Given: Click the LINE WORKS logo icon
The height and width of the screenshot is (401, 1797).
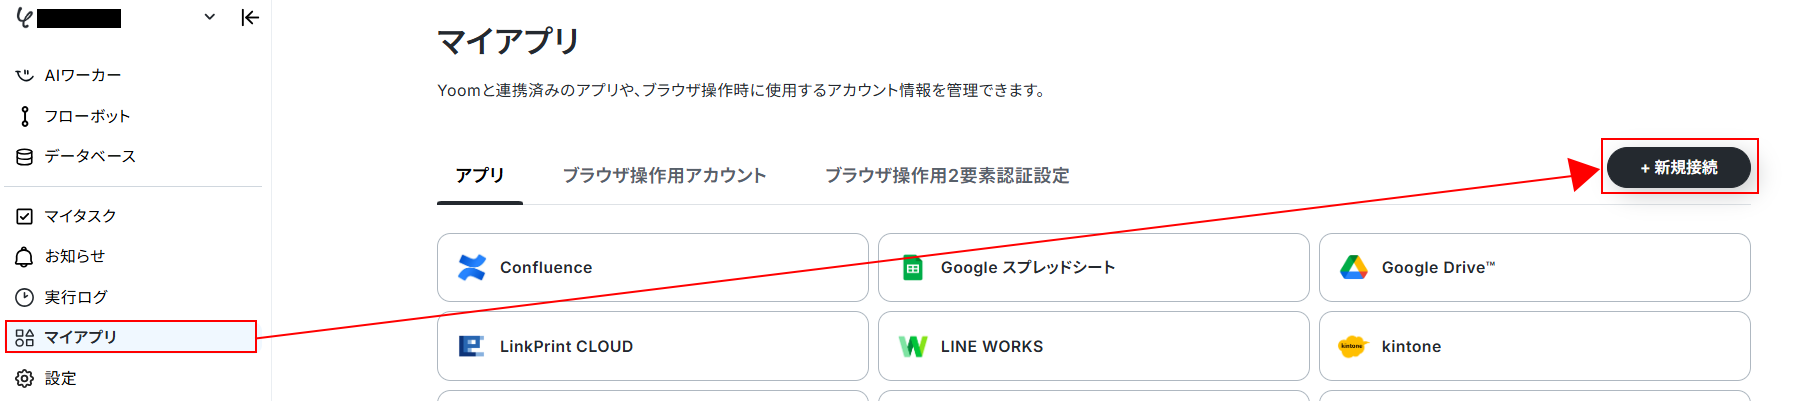Looking at the screenshot, I should coord(913,346).
